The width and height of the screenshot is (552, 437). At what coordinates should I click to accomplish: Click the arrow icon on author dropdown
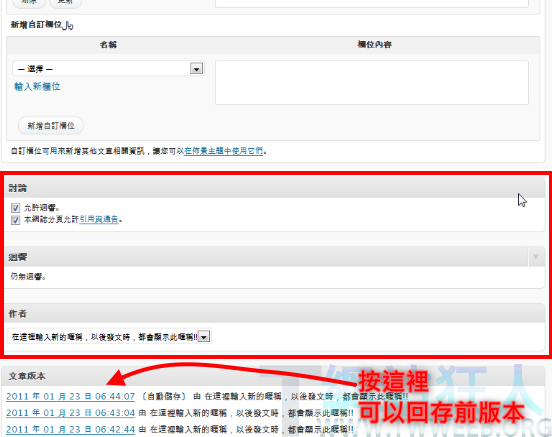204,337
